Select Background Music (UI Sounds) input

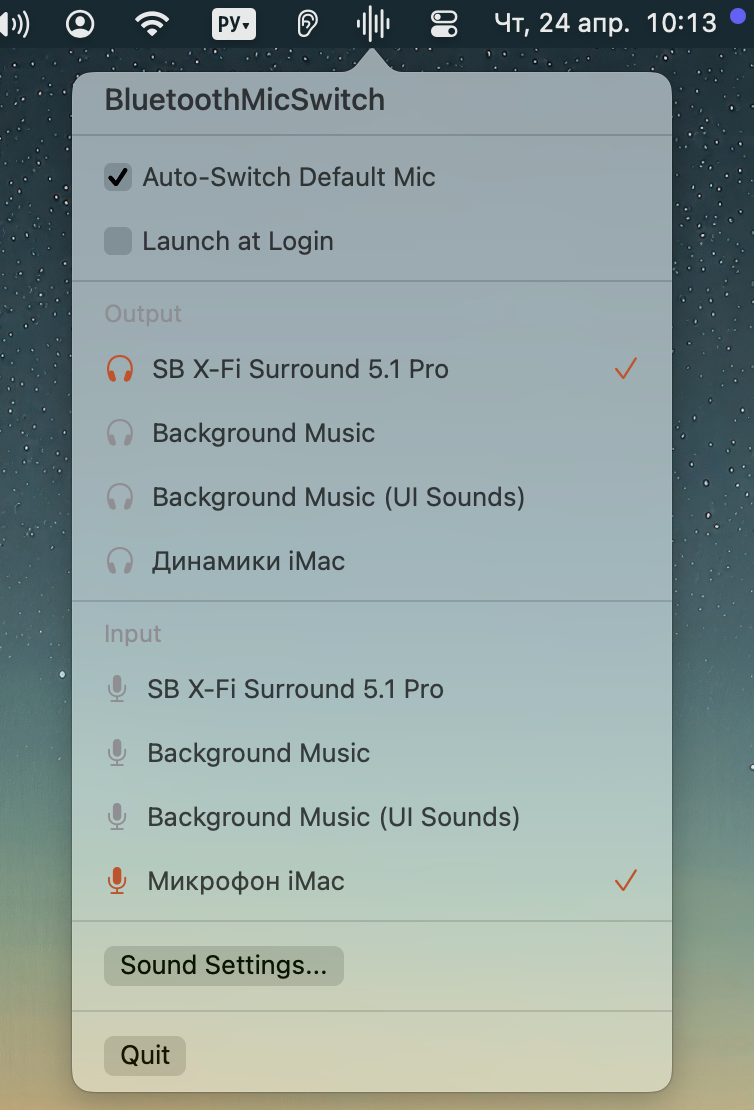pyautogui.click(x=372, y=817)
